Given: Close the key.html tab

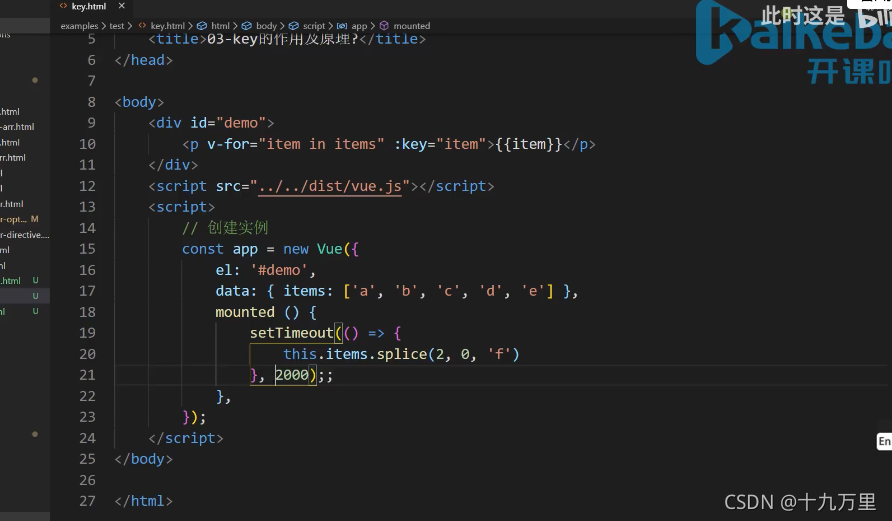Looking at the screenshot, I should [x=121, y=6].
